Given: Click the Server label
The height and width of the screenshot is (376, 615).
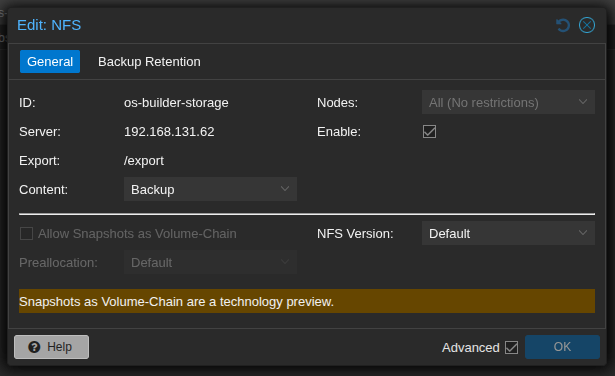Looking at the screenshot, I should 40,132.
